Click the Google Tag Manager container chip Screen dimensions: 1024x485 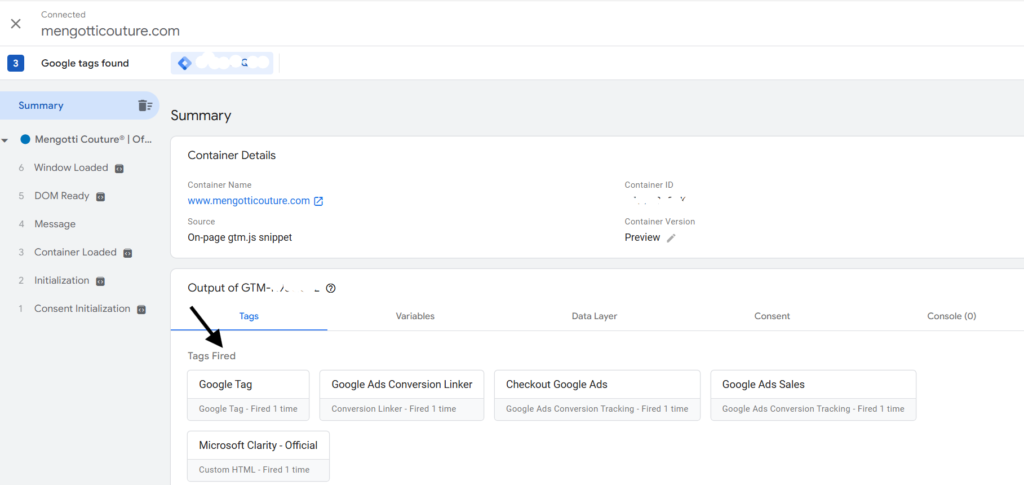click(x=222, y=63)
